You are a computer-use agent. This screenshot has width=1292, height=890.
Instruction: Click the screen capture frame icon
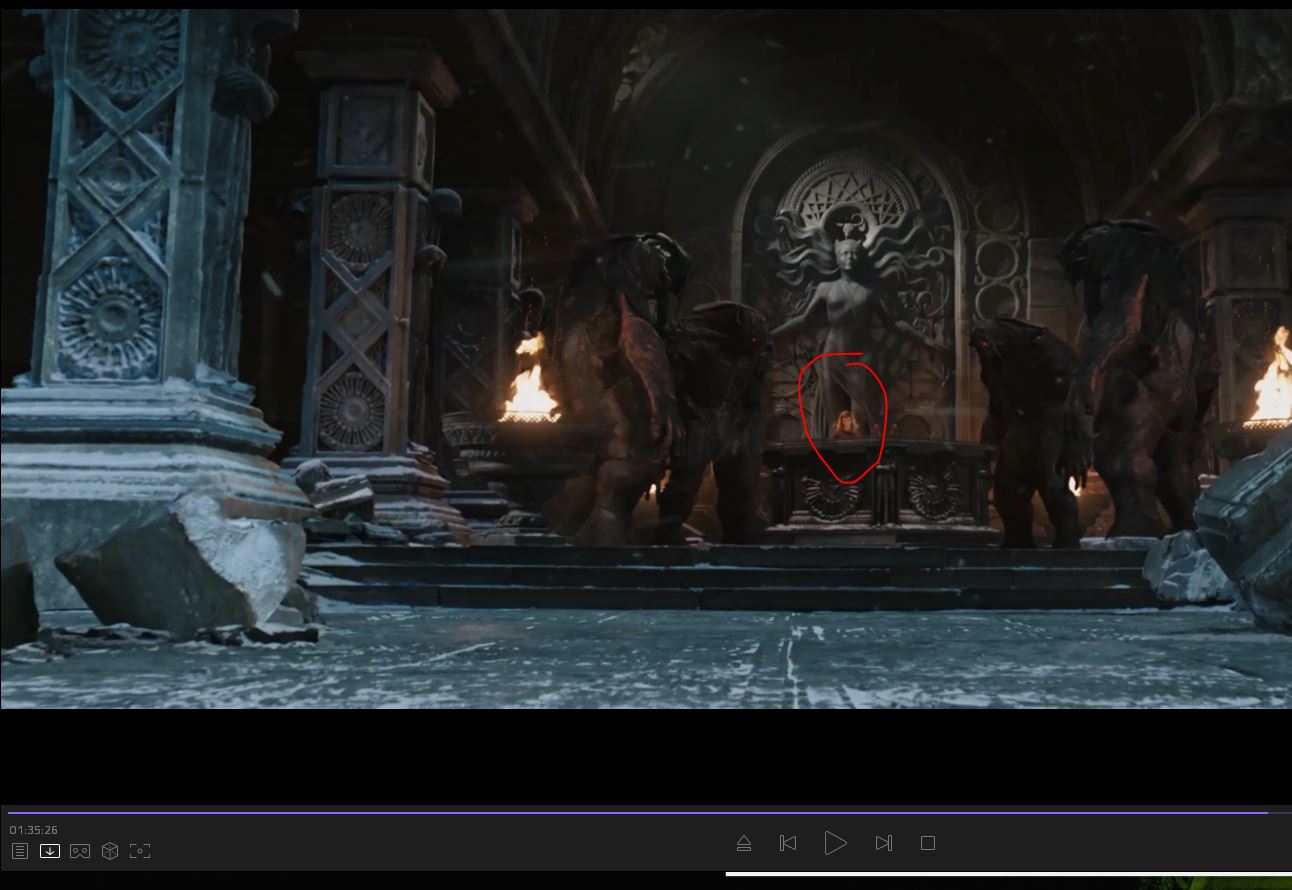140,851
